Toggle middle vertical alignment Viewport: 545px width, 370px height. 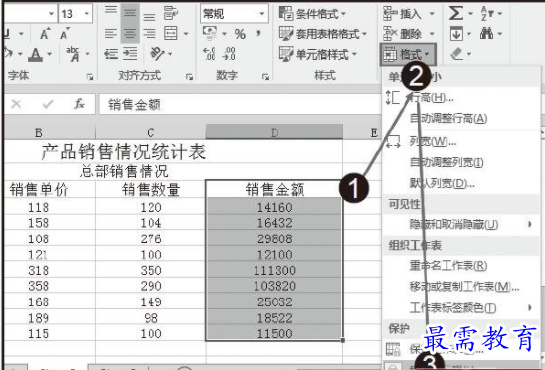point(130,14)
